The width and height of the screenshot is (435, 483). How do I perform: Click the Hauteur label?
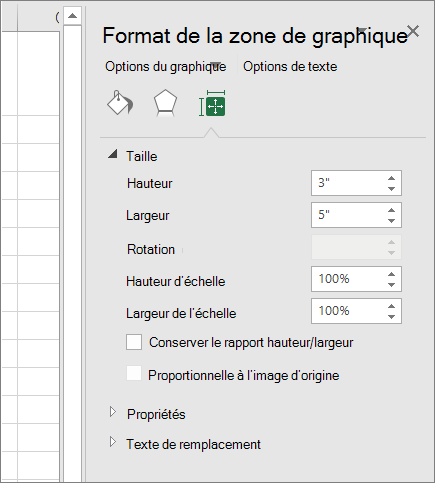150,183
